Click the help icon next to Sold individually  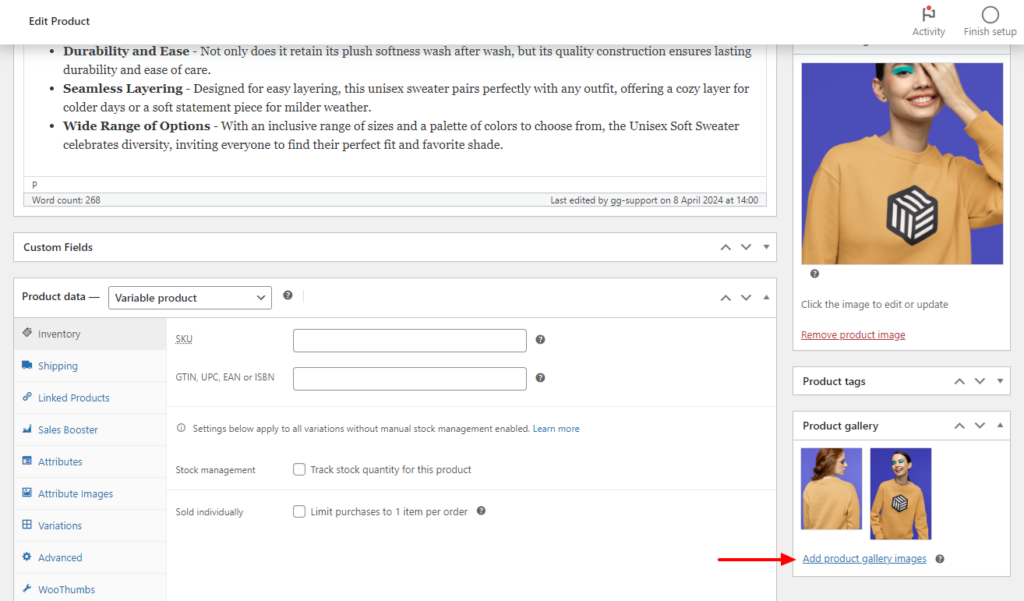click(x=480, y=511)
